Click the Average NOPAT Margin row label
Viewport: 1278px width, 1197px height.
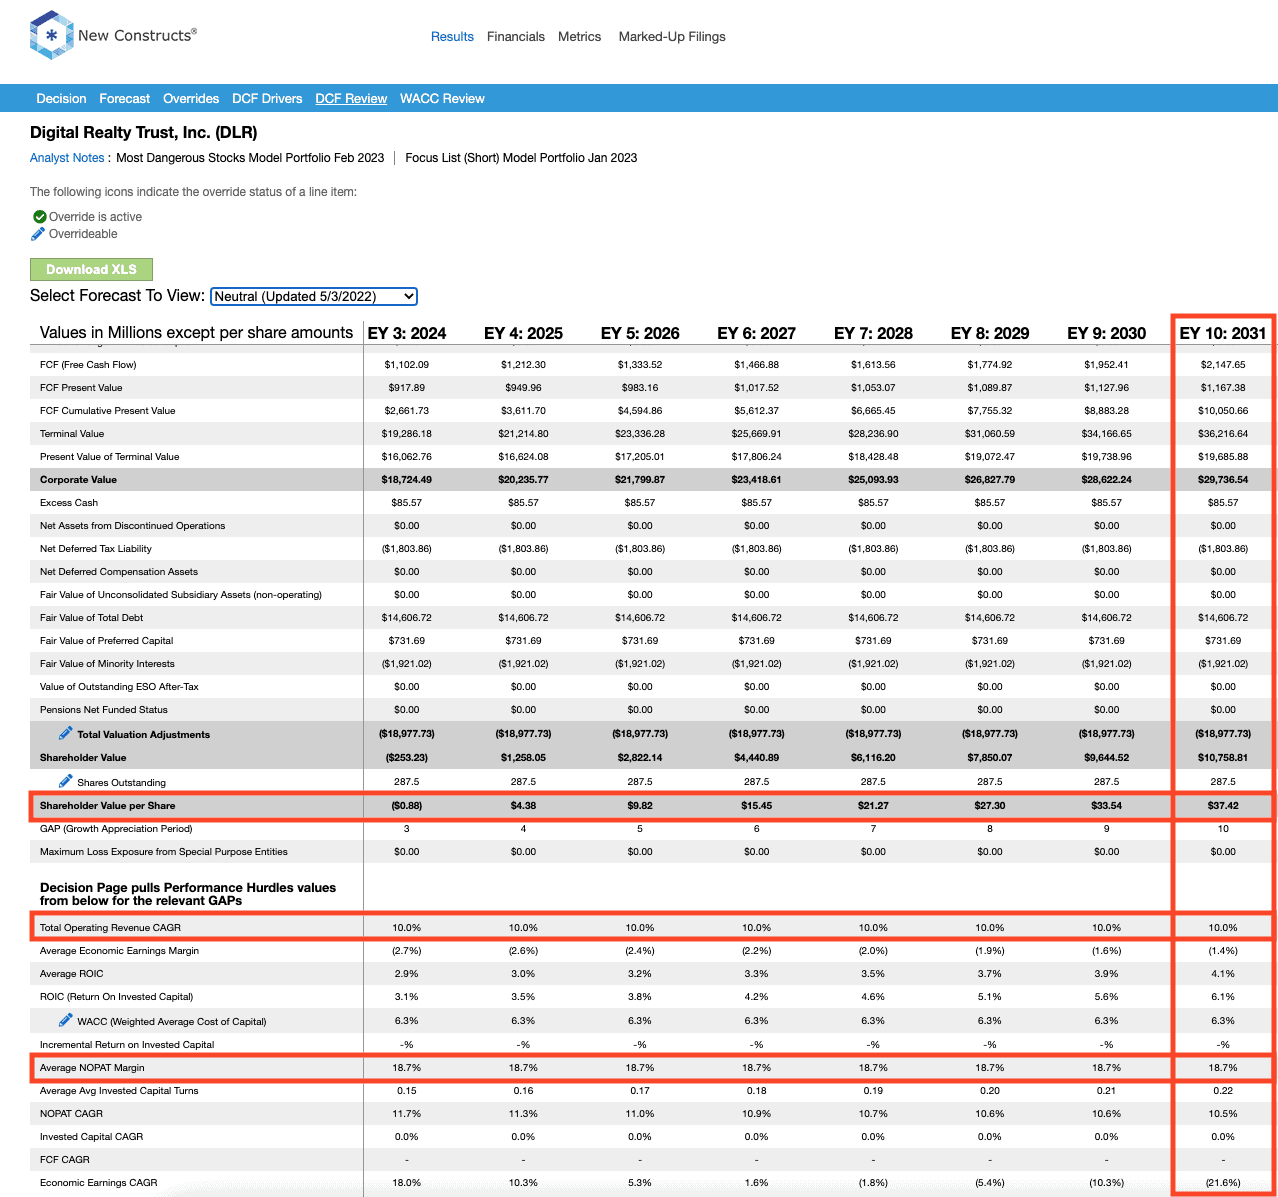click(94, 1068)
